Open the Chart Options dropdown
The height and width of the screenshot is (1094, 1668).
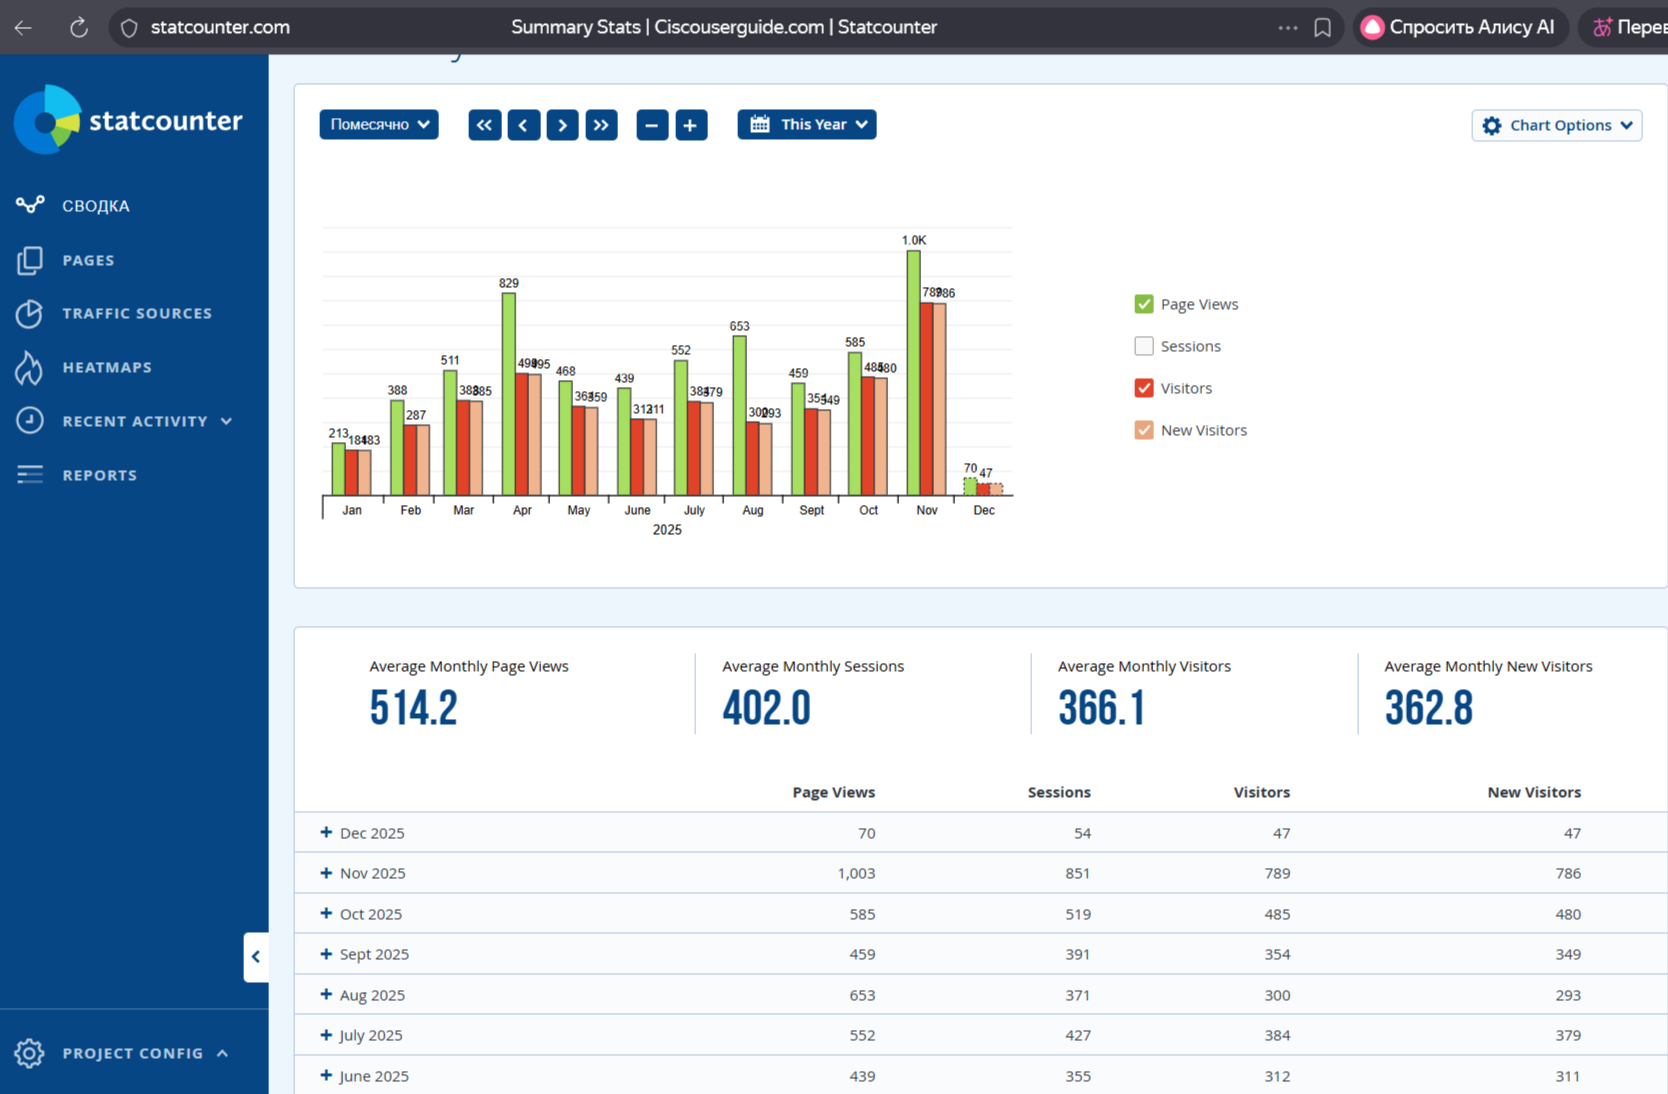click(x=1556, y=125)
